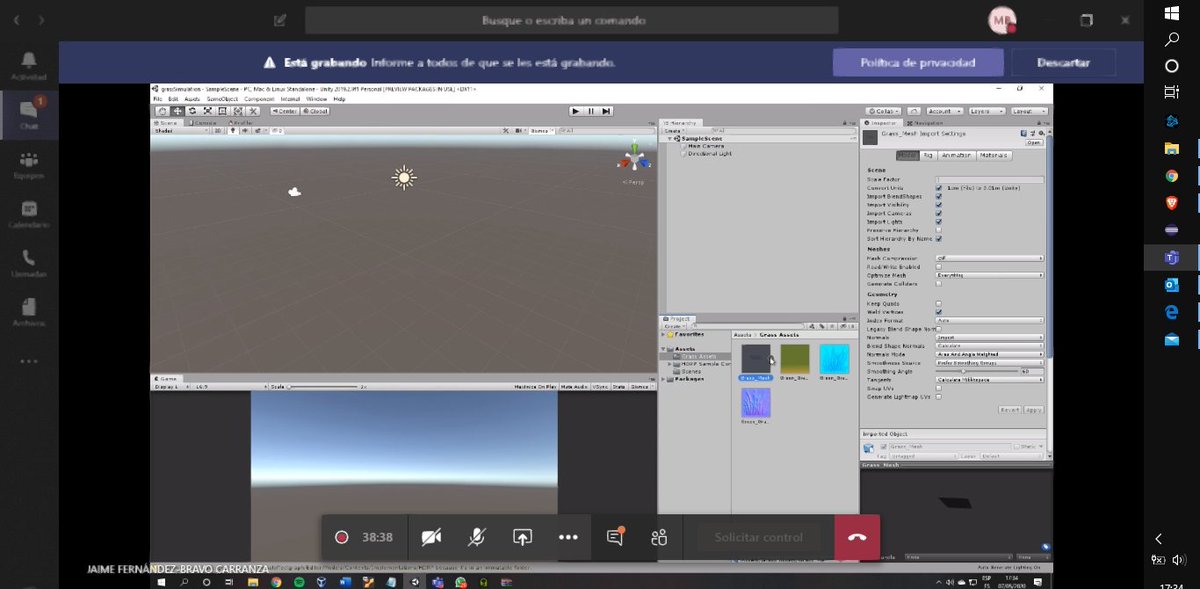This screenshot has height=589, width=1200.
Task: Click Apply button in Inspector
Action: pos(1033,409)
